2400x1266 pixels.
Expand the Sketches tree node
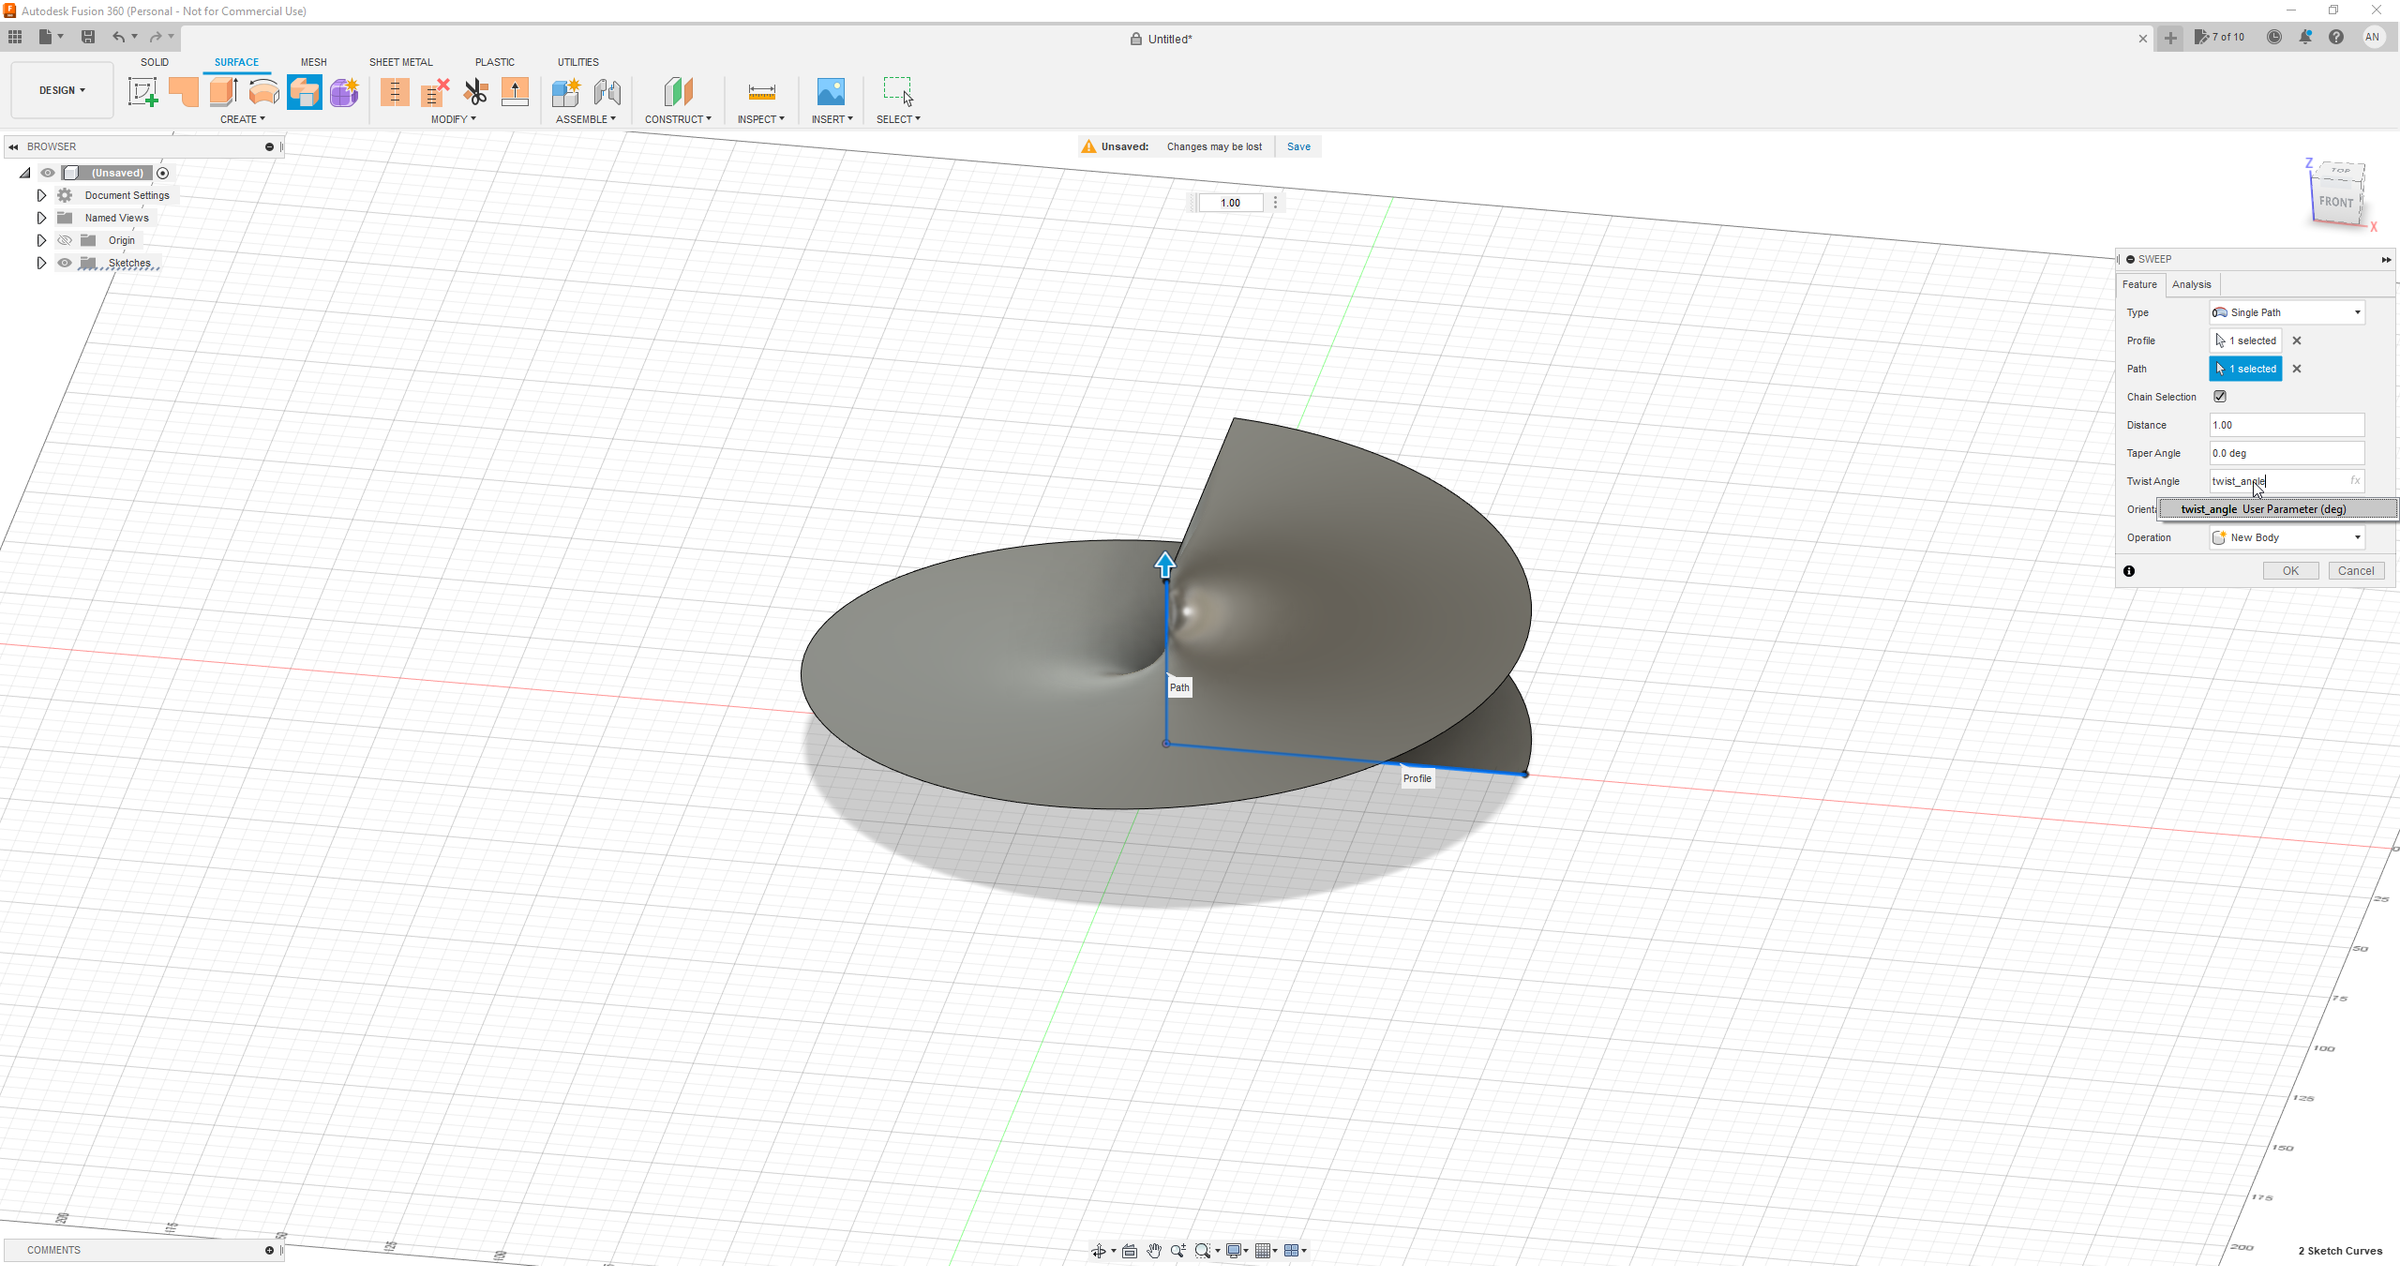coord(41,263)
